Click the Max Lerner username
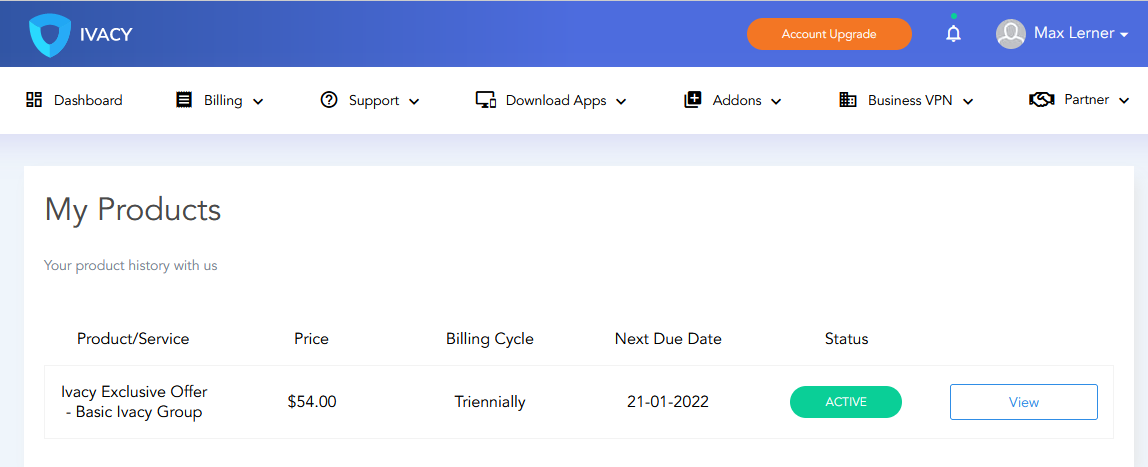This screenshot has height=467, width=1148. coord(1074,34)
